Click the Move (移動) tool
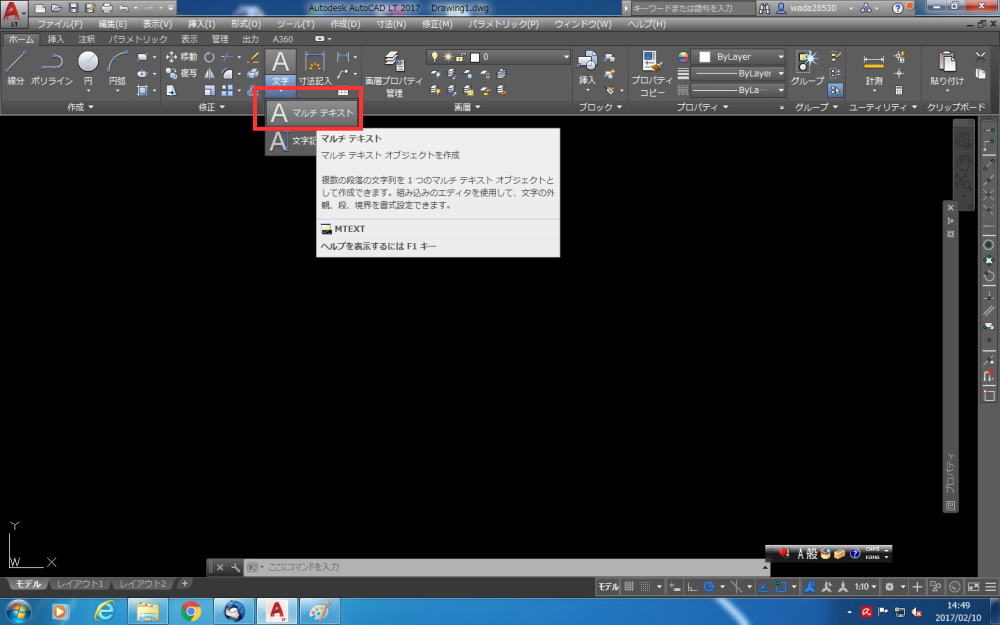Viewport: 1000px width, 625px height. pyautogui.click(x=181, y=57)
